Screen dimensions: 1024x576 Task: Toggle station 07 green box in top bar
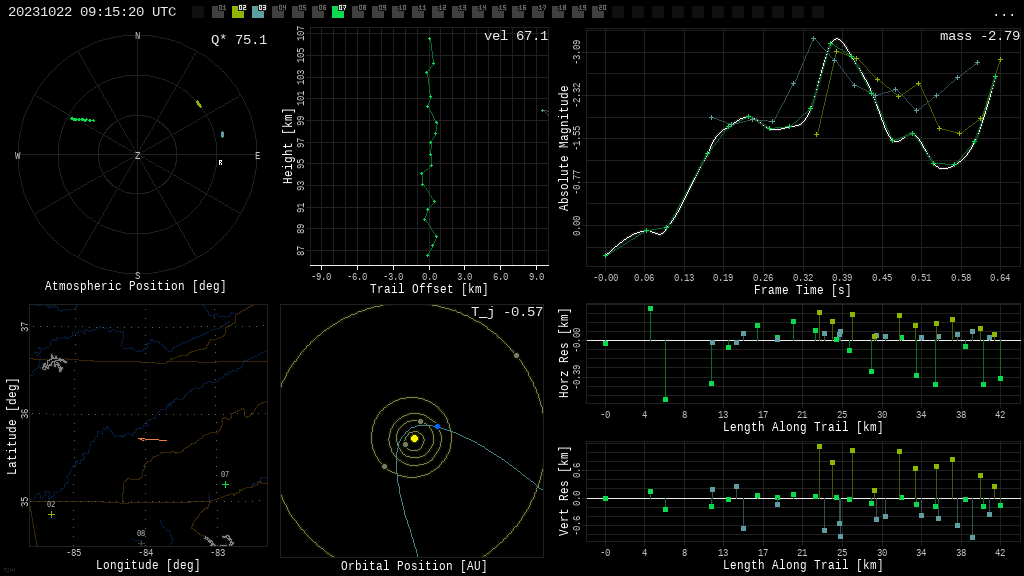coord(338,12)
